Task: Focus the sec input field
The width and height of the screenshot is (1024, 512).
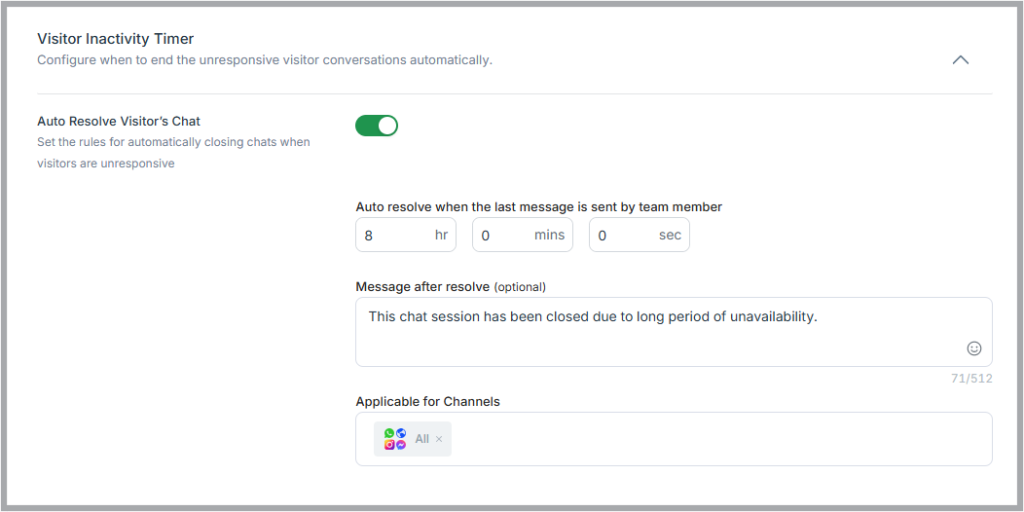Action: coord(639,235)
